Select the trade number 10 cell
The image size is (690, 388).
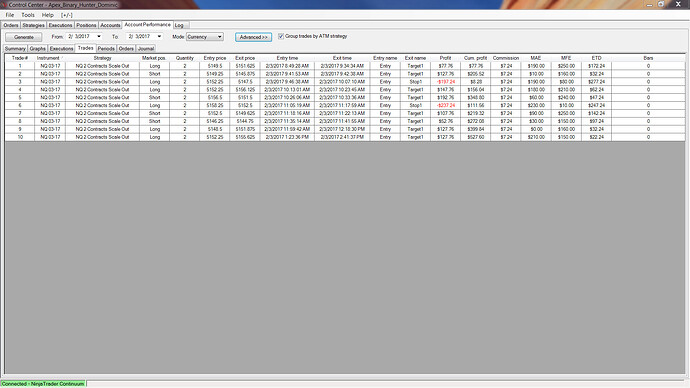point(20,137)
